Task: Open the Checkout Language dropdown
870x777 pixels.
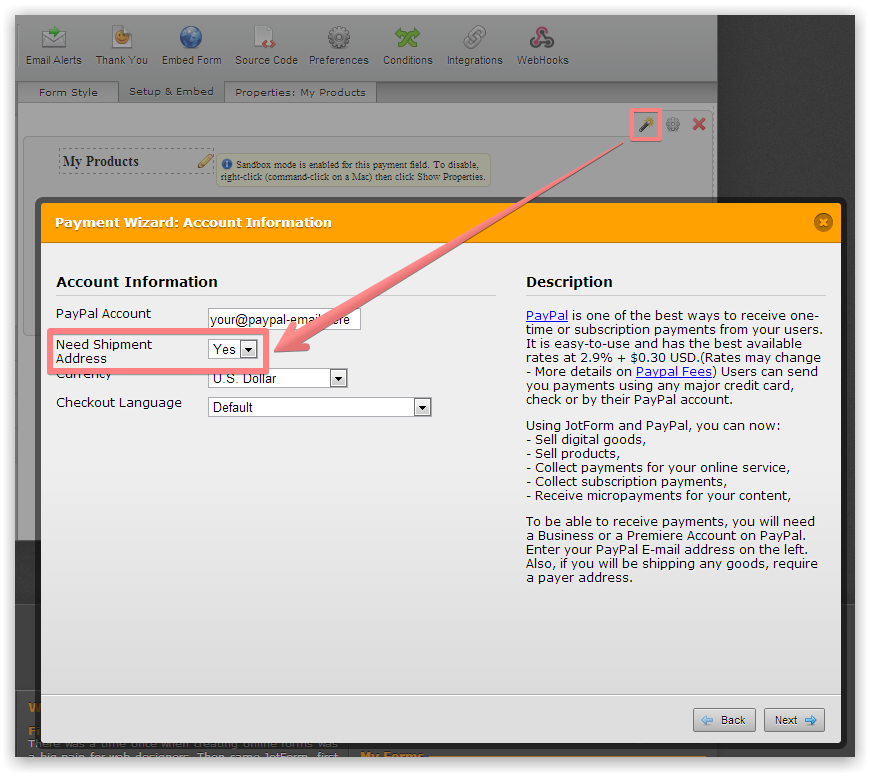Action: pyautogui.click(x=320, y=407)
